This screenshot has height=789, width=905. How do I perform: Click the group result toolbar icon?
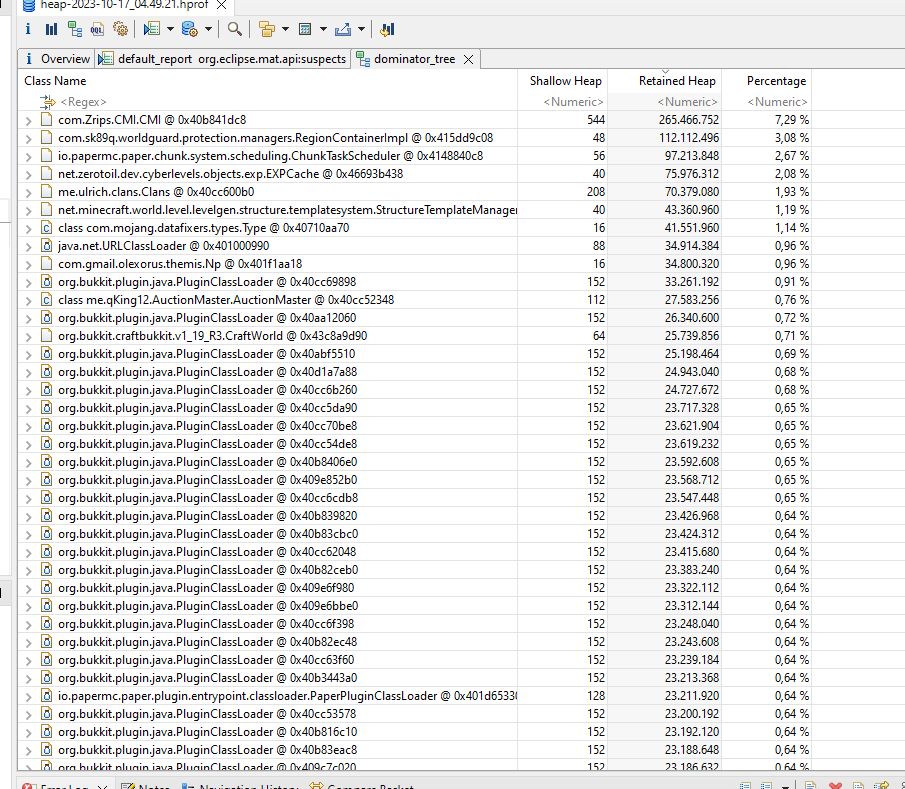(x=265, y=29)
